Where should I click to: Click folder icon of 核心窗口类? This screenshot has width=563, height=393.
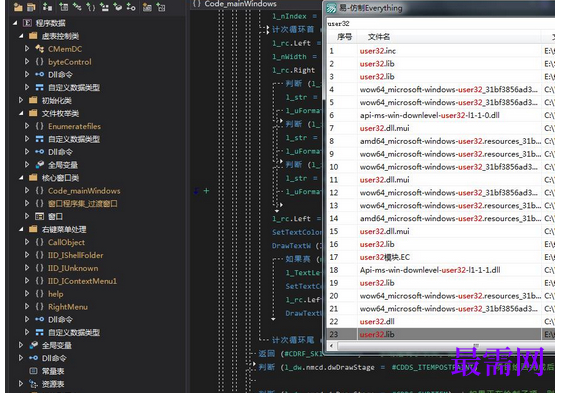33,177
